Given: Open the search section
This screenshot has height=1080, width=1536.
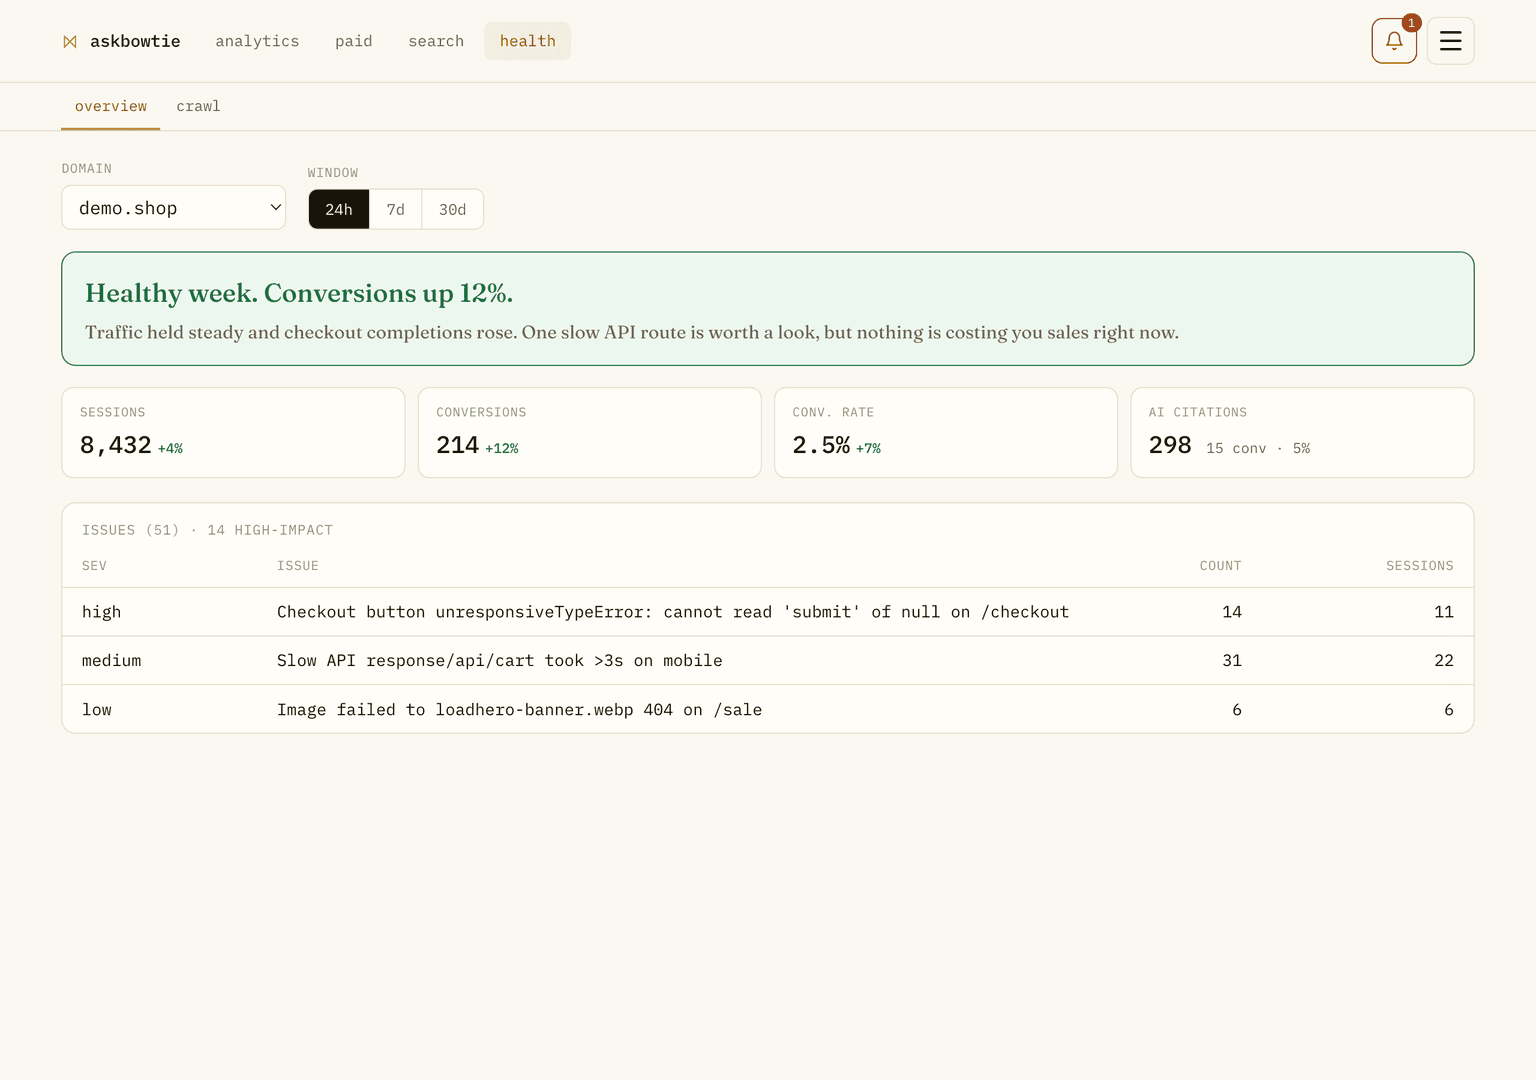Looking at the screenshot, I should coord(436,41).
